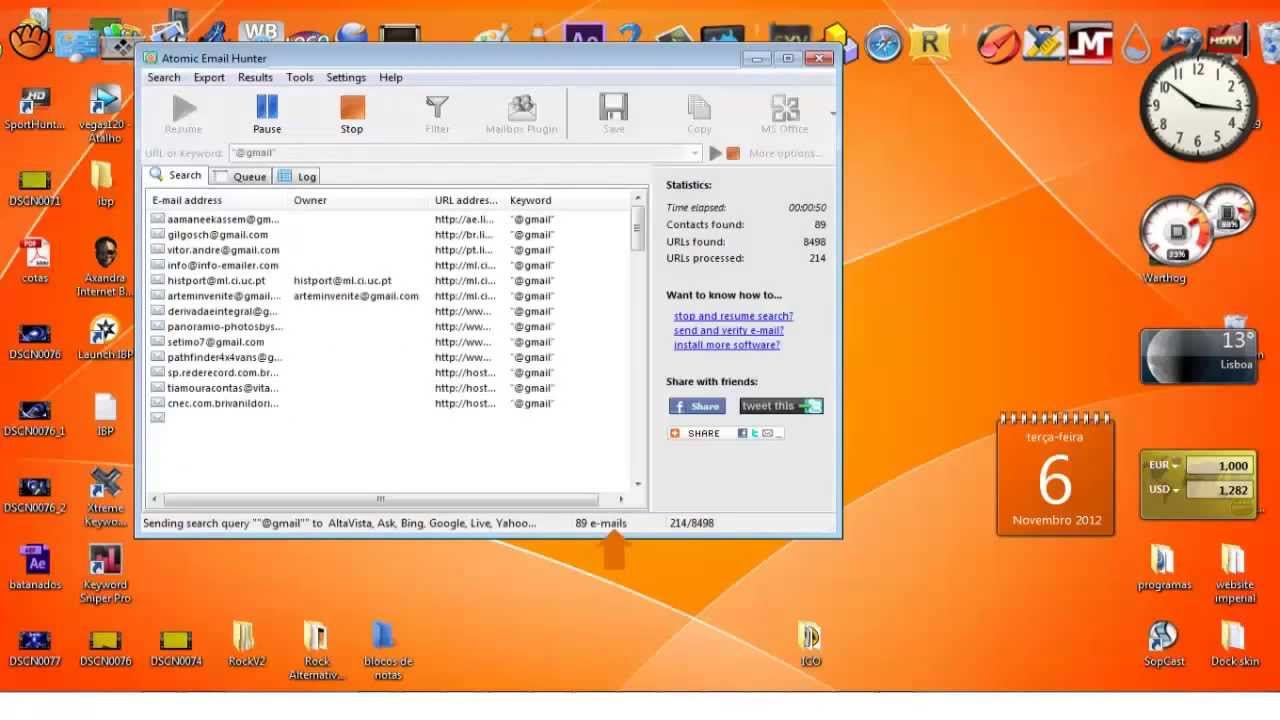Click the '214/8498' status bar counter
Image resolution: width=1280 pixels, height=720 pixels.
point(692,523)
